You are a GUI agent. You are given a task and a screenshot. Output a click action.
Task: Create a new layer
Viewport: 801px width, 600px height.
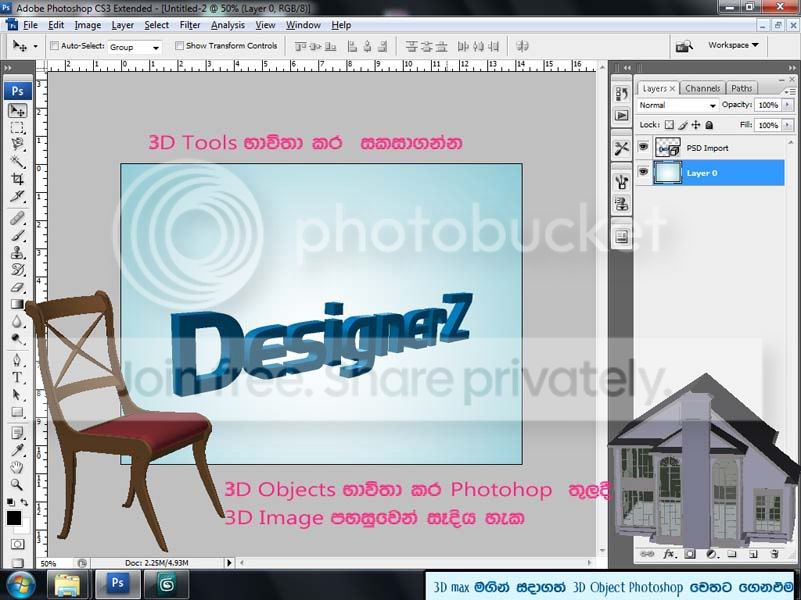(753, 554)
